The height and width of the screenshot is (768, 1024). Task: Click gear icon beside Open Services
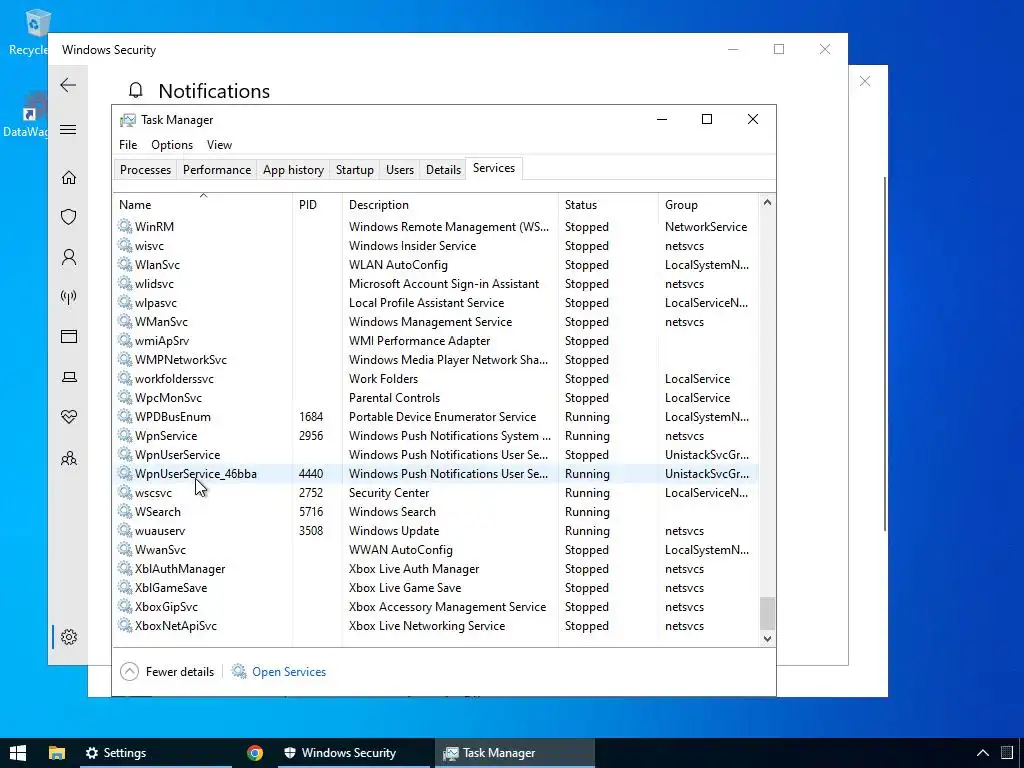pos(239,671)
